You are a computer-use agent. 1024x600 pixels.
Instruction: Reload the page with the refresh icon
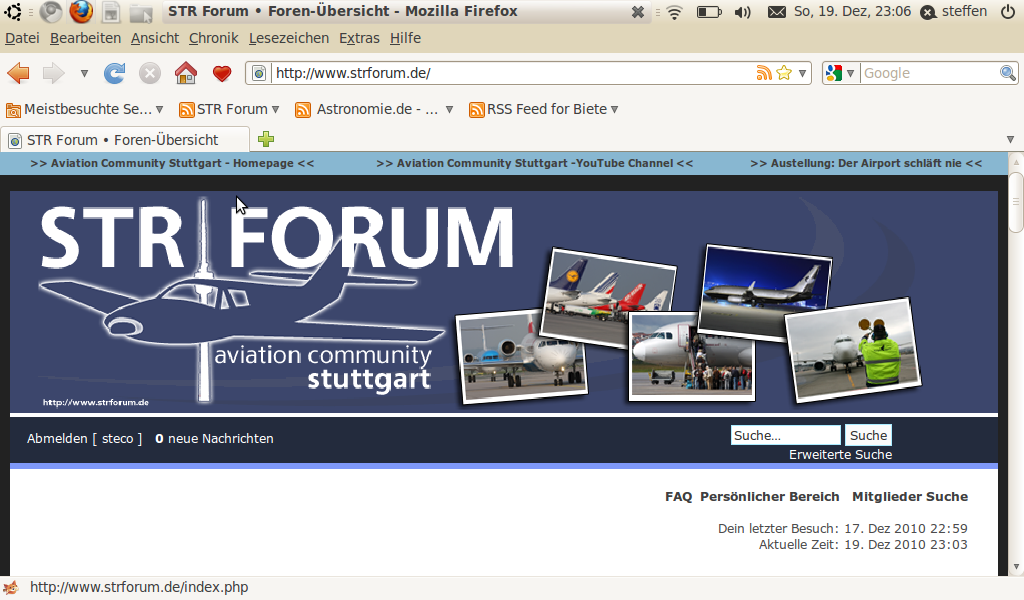tap(115, 73)
